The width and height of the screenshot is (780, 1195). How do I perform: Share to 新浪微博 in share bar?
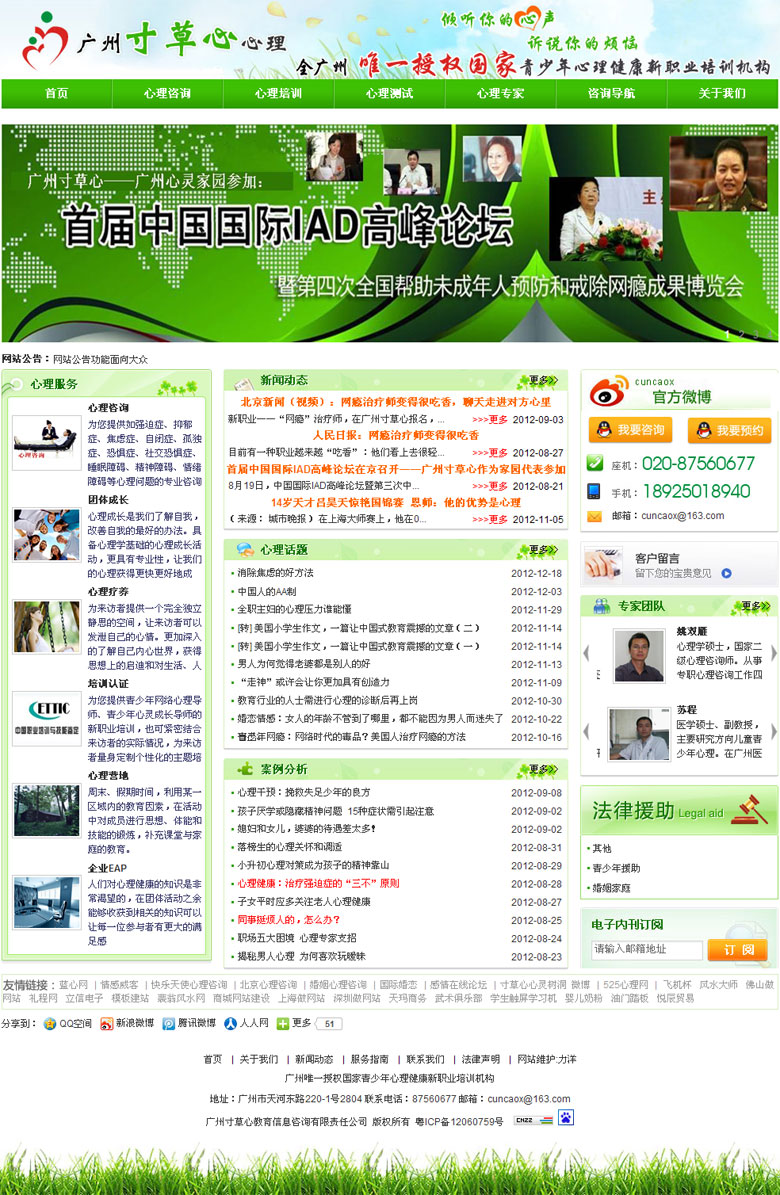click(108, 1023)
